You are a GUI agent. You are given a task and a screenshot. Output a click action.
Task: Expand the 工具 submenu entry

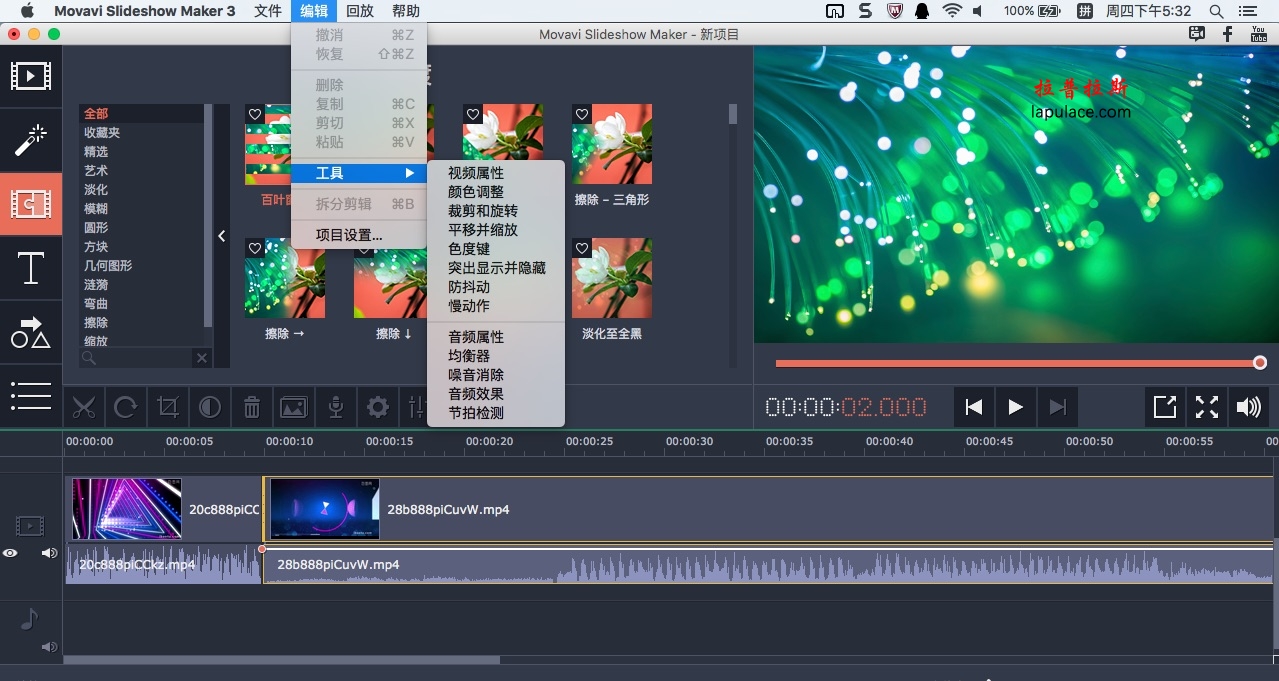click(359, 173)
